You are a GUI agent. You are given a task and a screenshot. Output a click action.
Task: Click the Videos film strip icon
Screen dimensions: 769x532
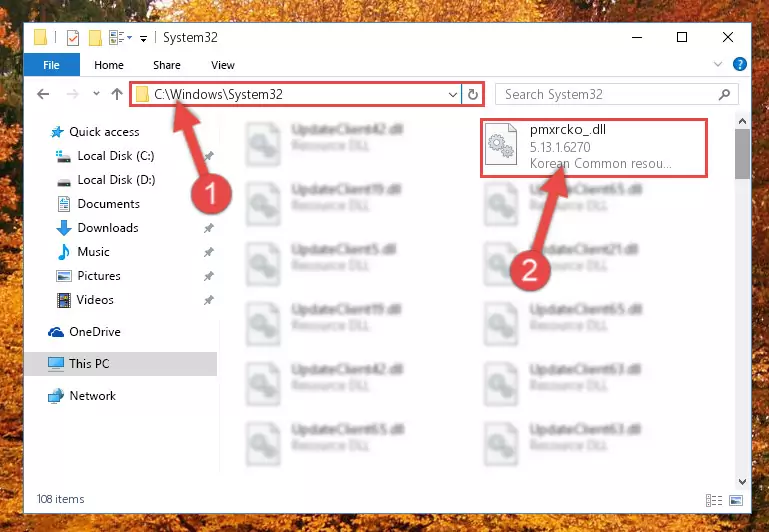pos(64,300)
